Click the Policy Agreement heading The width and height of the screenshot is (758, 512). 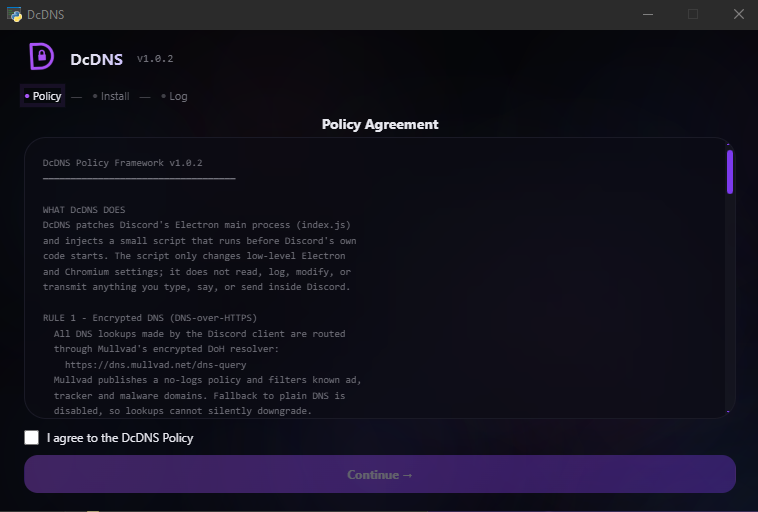point(380,124)
